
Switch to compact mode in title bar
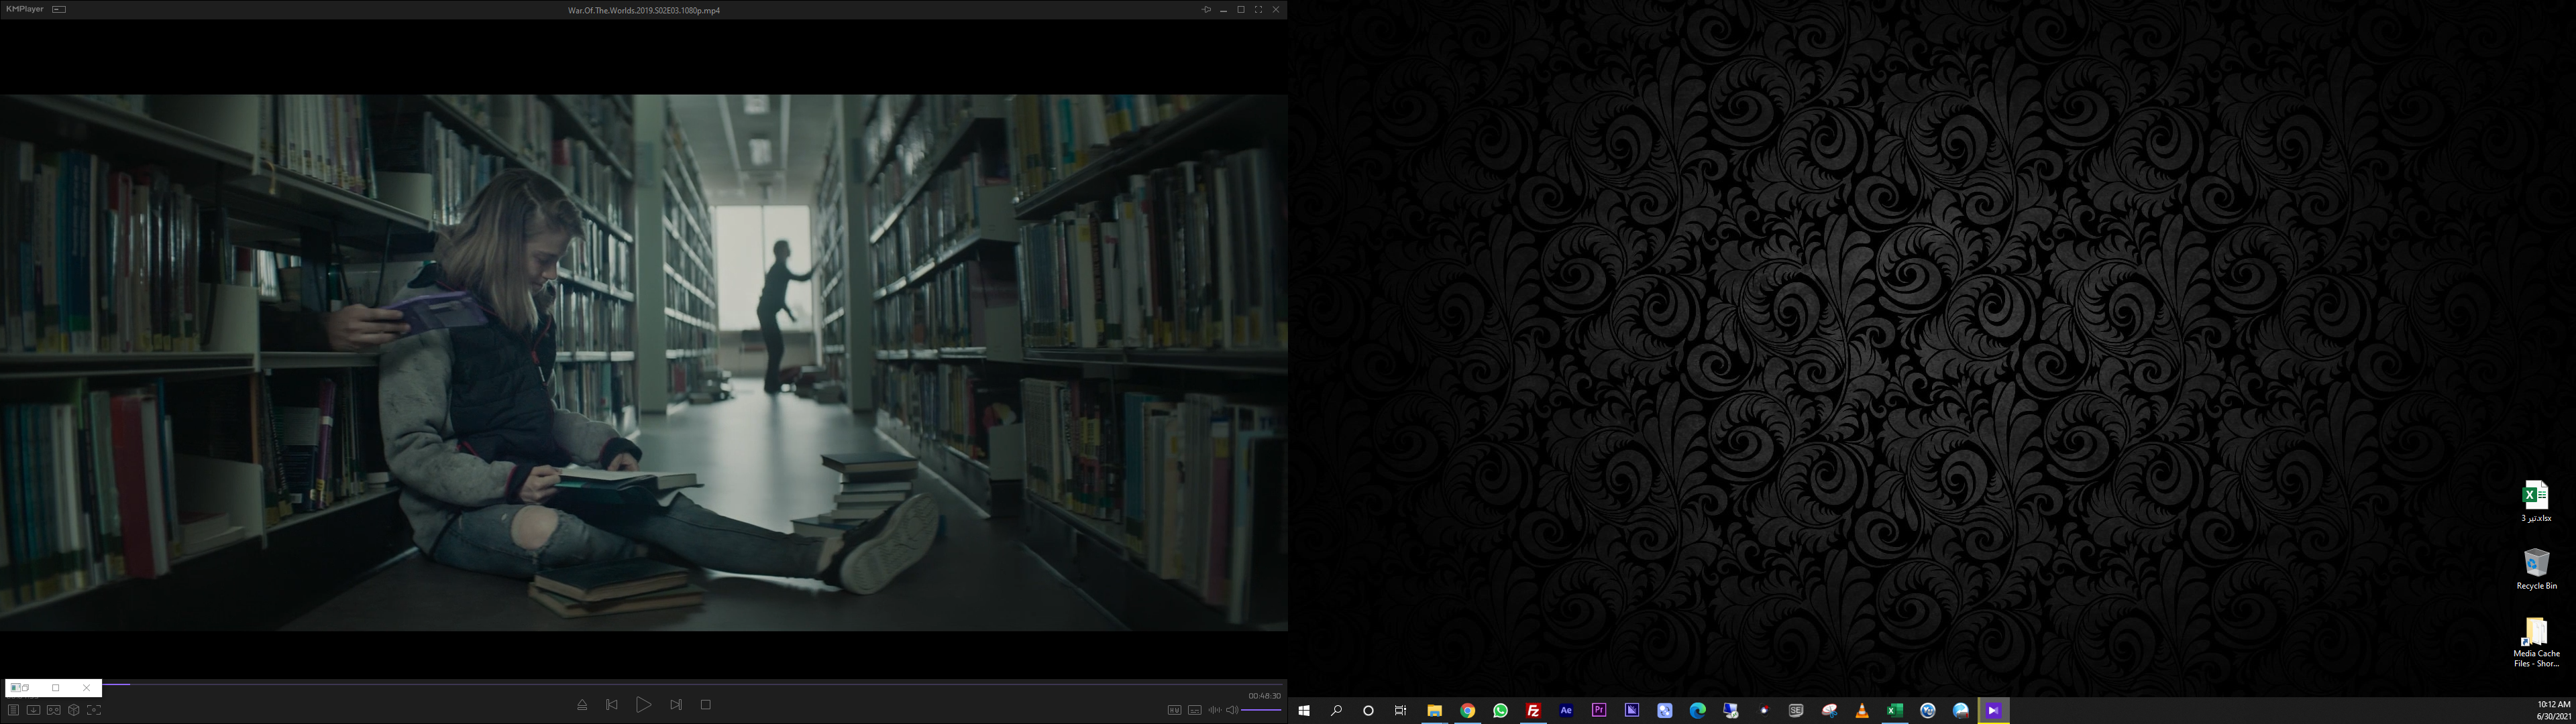(59, 9)
